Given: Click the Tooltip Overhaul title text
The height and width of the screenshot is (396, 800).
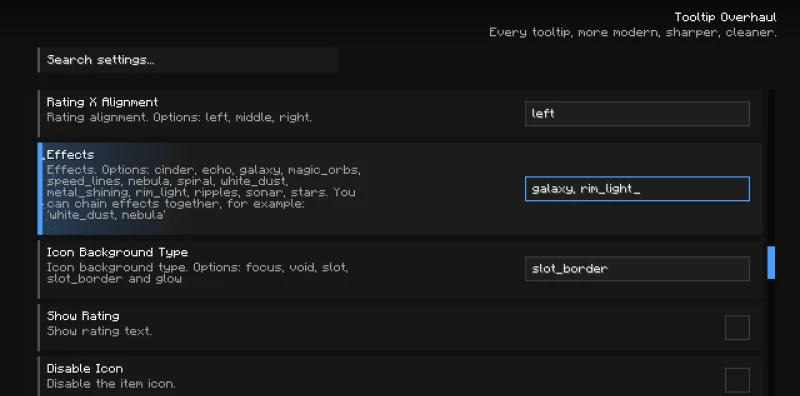Looking at the screenshot, I should [726, 17].
